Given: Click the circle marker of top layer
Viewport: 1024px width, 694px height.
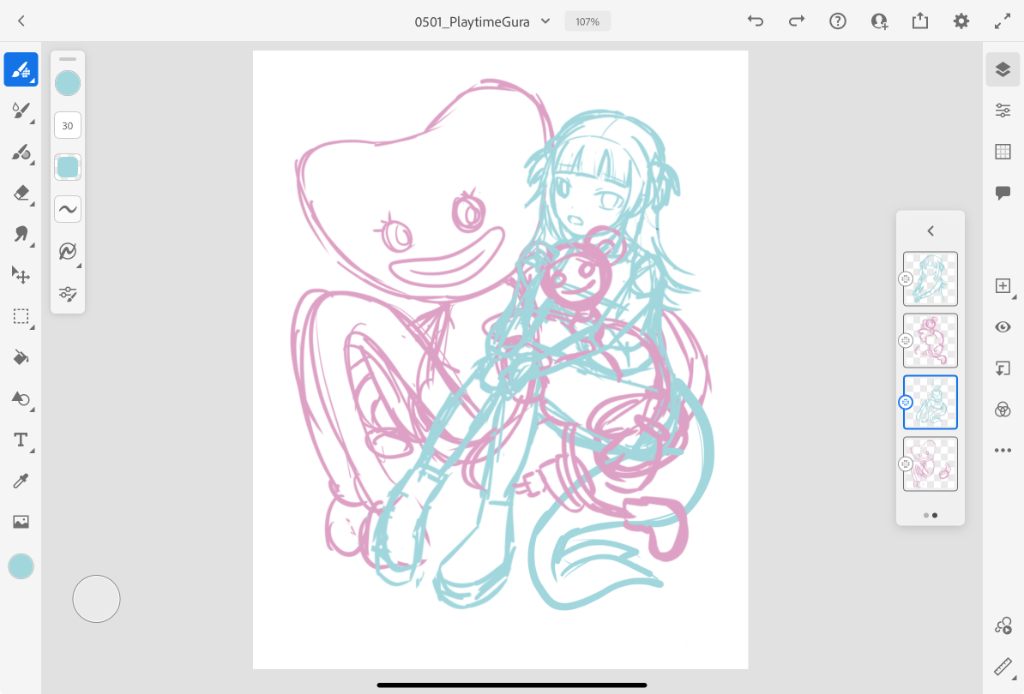Looking at the screenshot, I should pyautogui.click(x=905, y=279).
